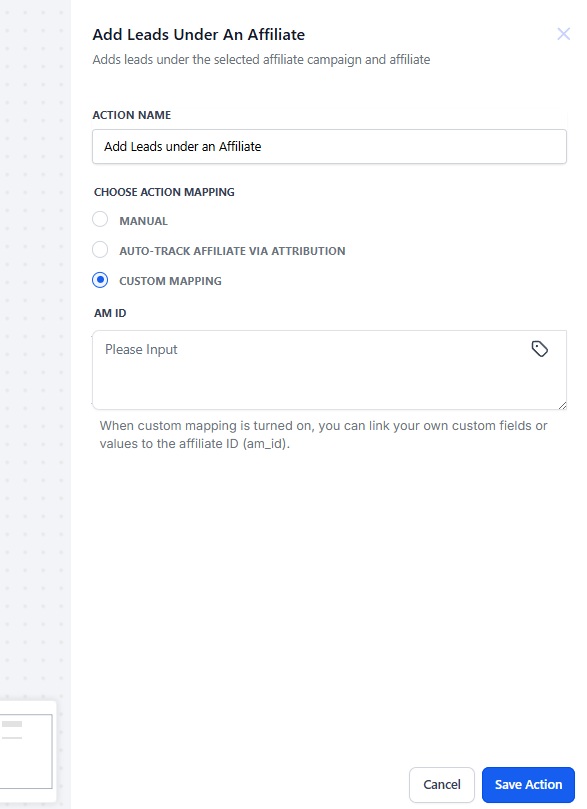Select the Manual mapping radio button
The image size is (587, 809).
point(100,219)
